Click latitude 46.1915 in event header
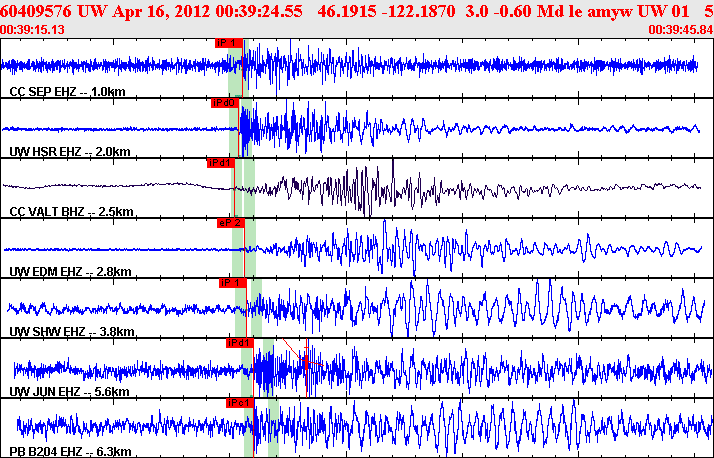The height and width of the screenshot is (458, 714). (345, 11)
